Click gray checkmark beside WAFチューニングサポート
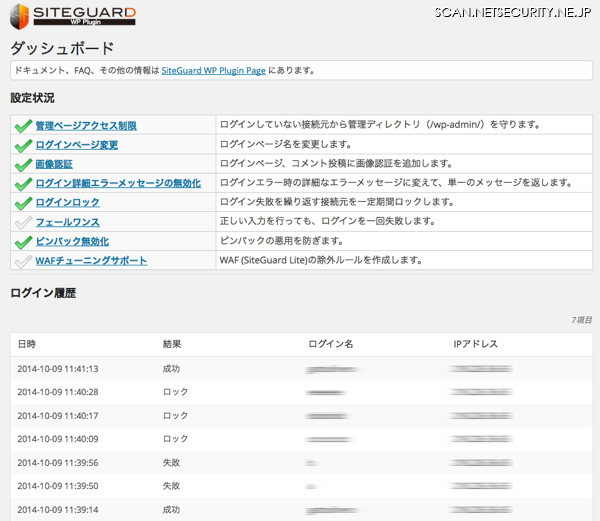 (23, 261)
